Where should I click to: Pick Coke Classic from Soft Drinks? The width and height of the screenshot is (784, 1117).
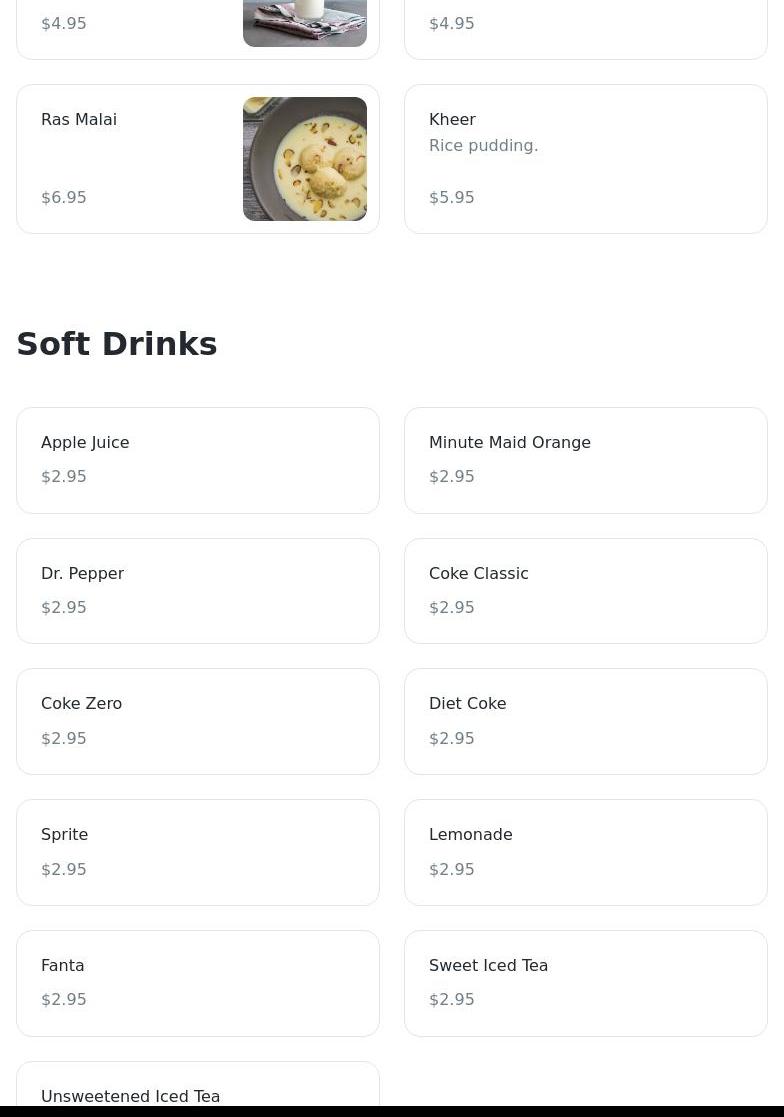(585, 591)
